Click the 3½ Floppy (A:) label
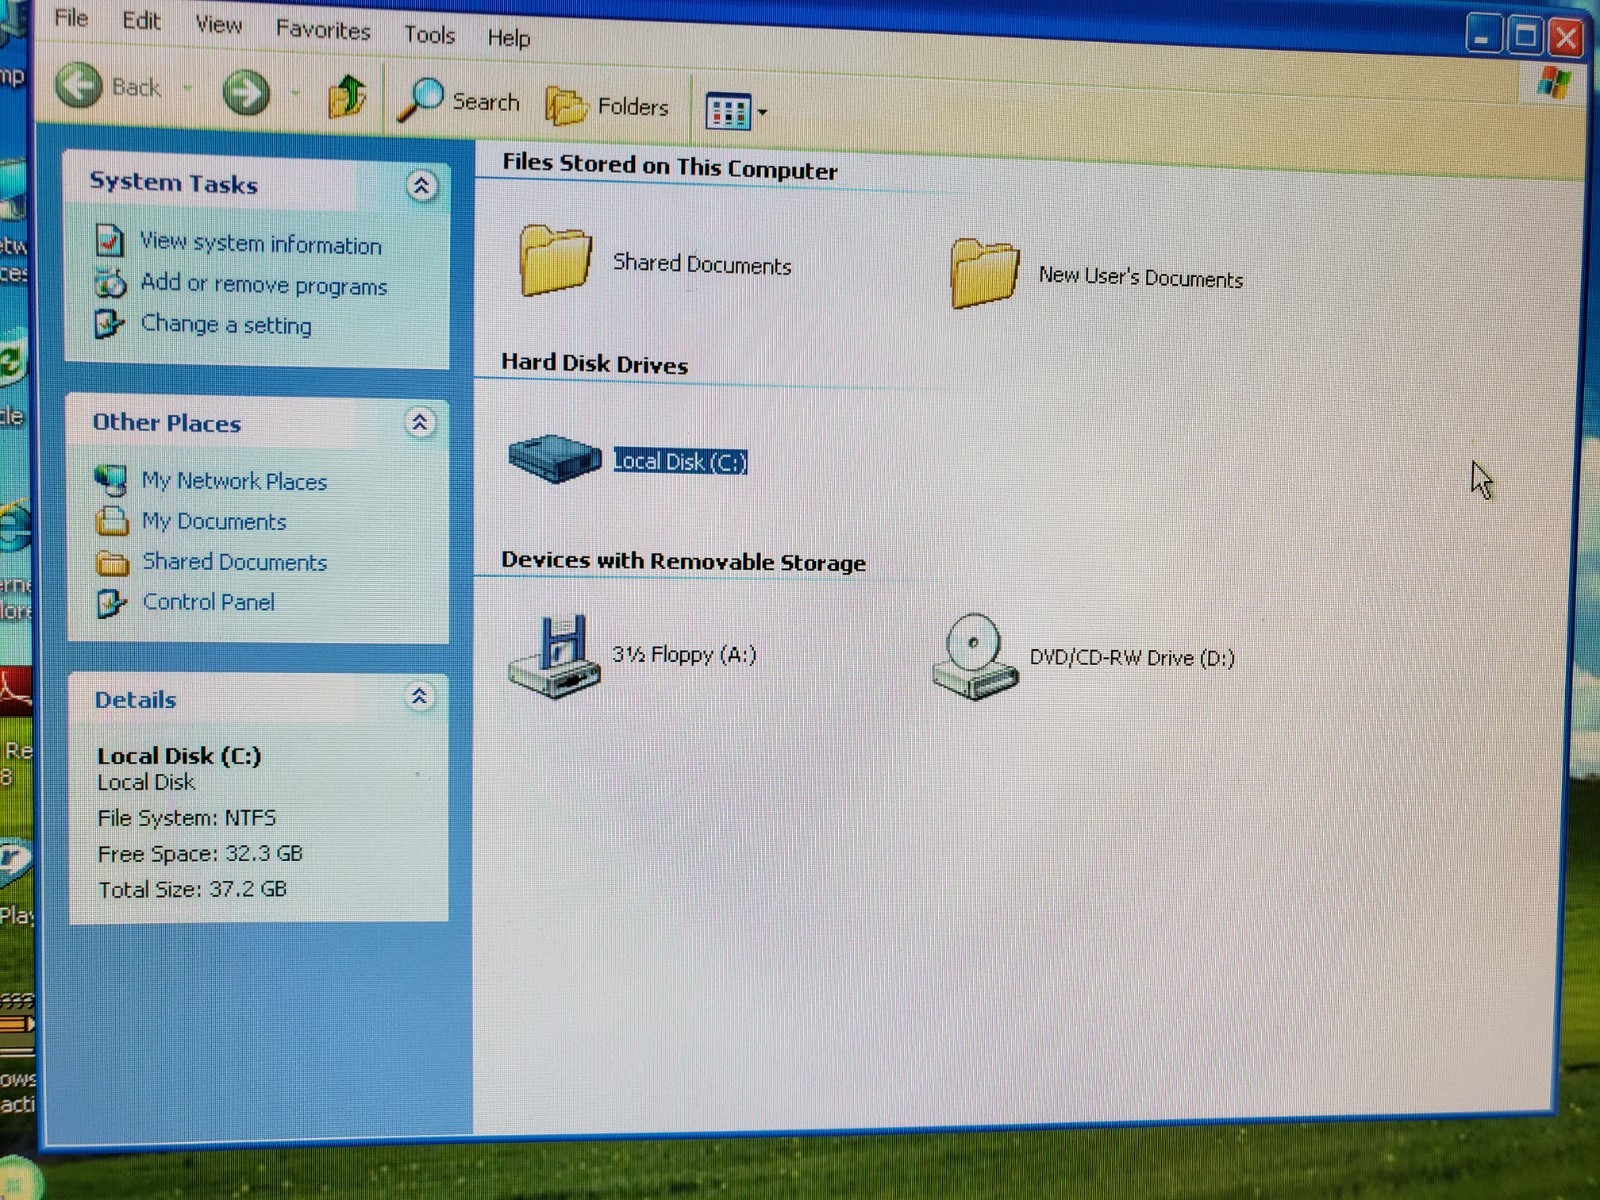Image resolution: width=1600 pixels, height=1200 pixels. pos(684,655)
